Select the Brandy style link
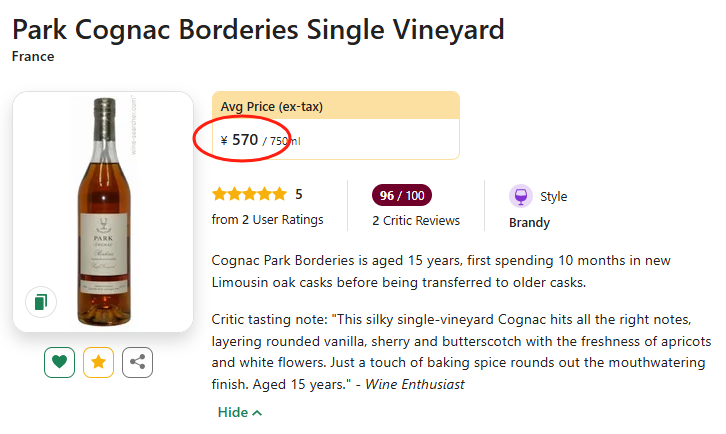The height and width of the screenshot is (434, 726). pos(529,222)
